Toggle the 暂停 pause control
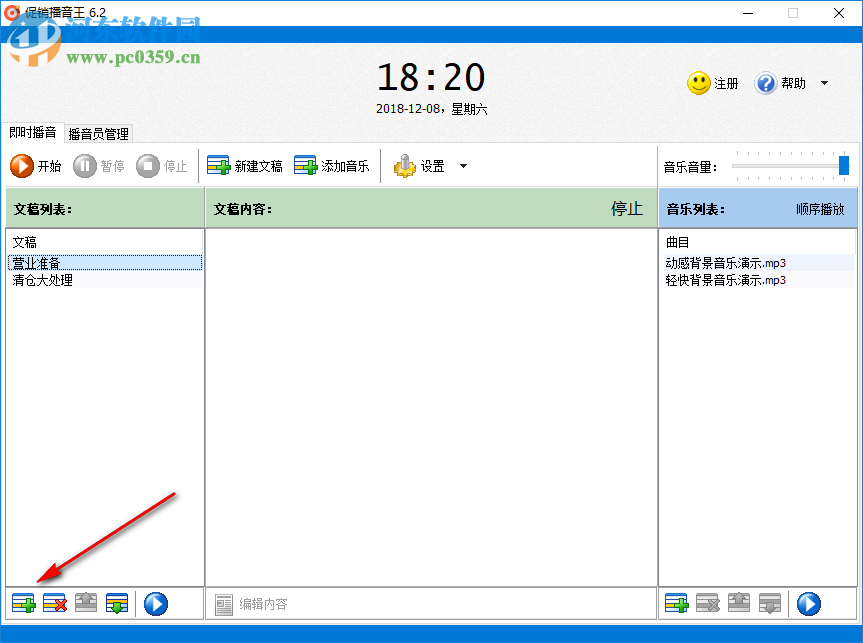The height and width of the screenshot is (643, 863). pyautogui.click(x=100, y=166)
